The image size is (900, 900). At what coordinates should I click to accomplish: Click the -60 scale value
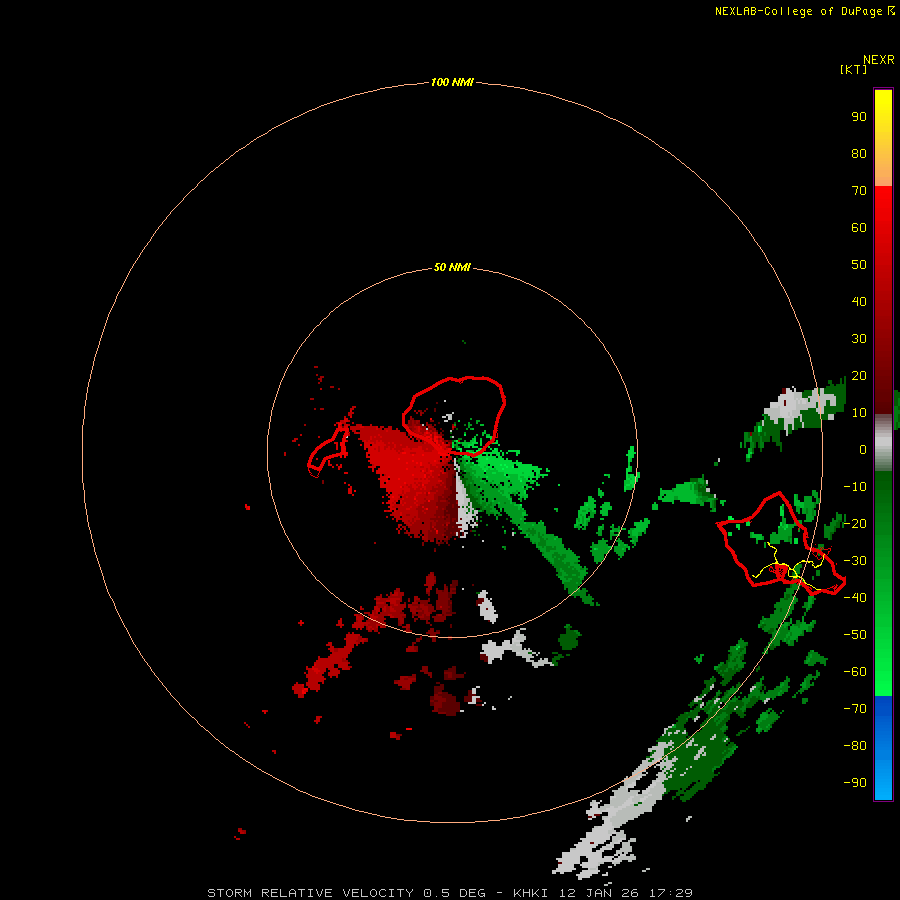coord(855,672)
